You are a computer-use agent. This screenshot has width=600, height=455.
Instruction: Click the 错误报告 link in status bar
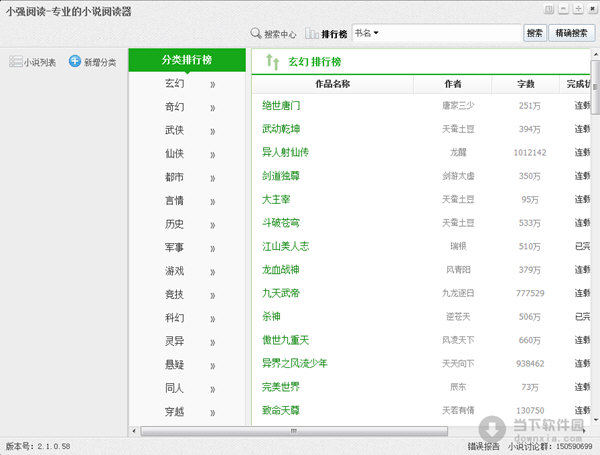click(x=484, y=447)
